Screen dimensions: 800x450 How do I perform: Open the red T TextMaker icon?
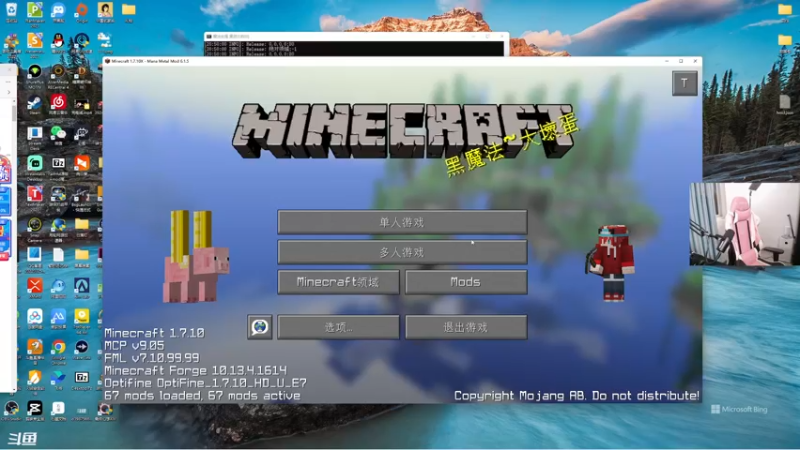35,195
